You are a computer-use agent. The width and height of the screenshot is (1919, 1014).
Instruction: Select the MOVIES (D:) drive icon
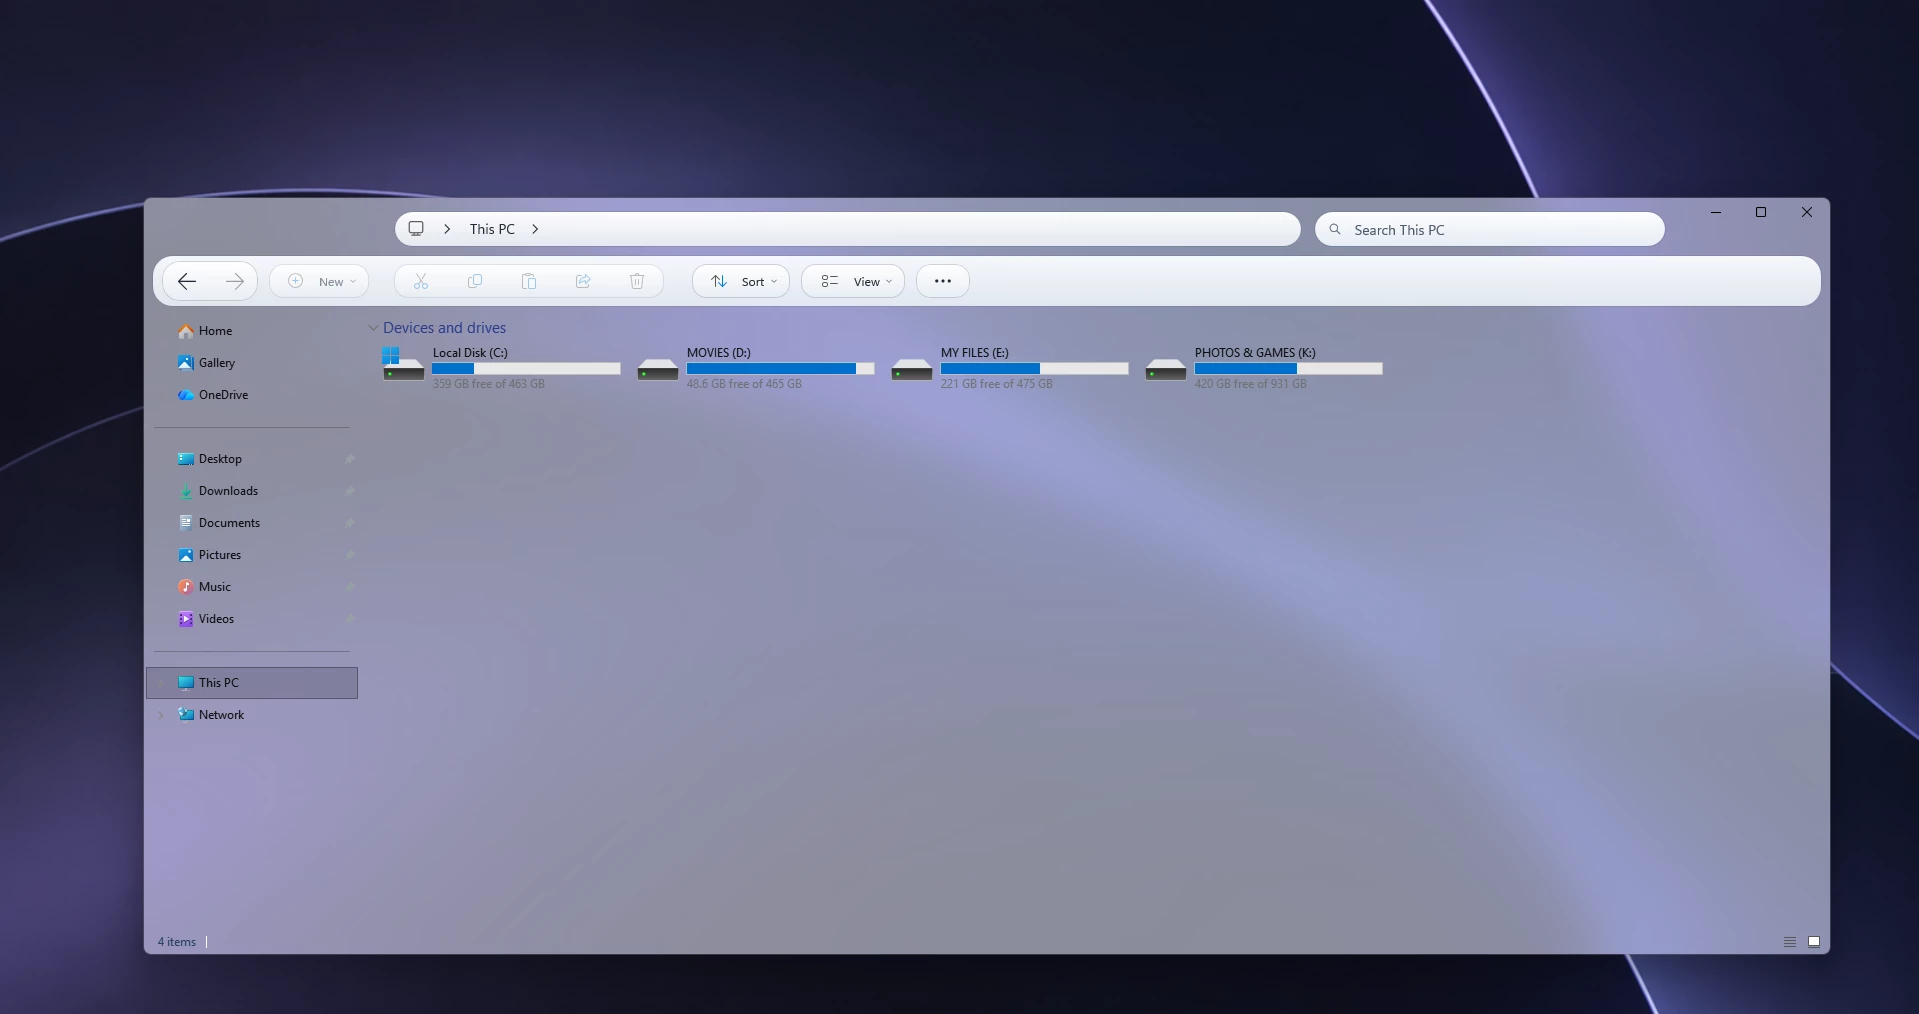pyautogui.click(x=658, y=370)
